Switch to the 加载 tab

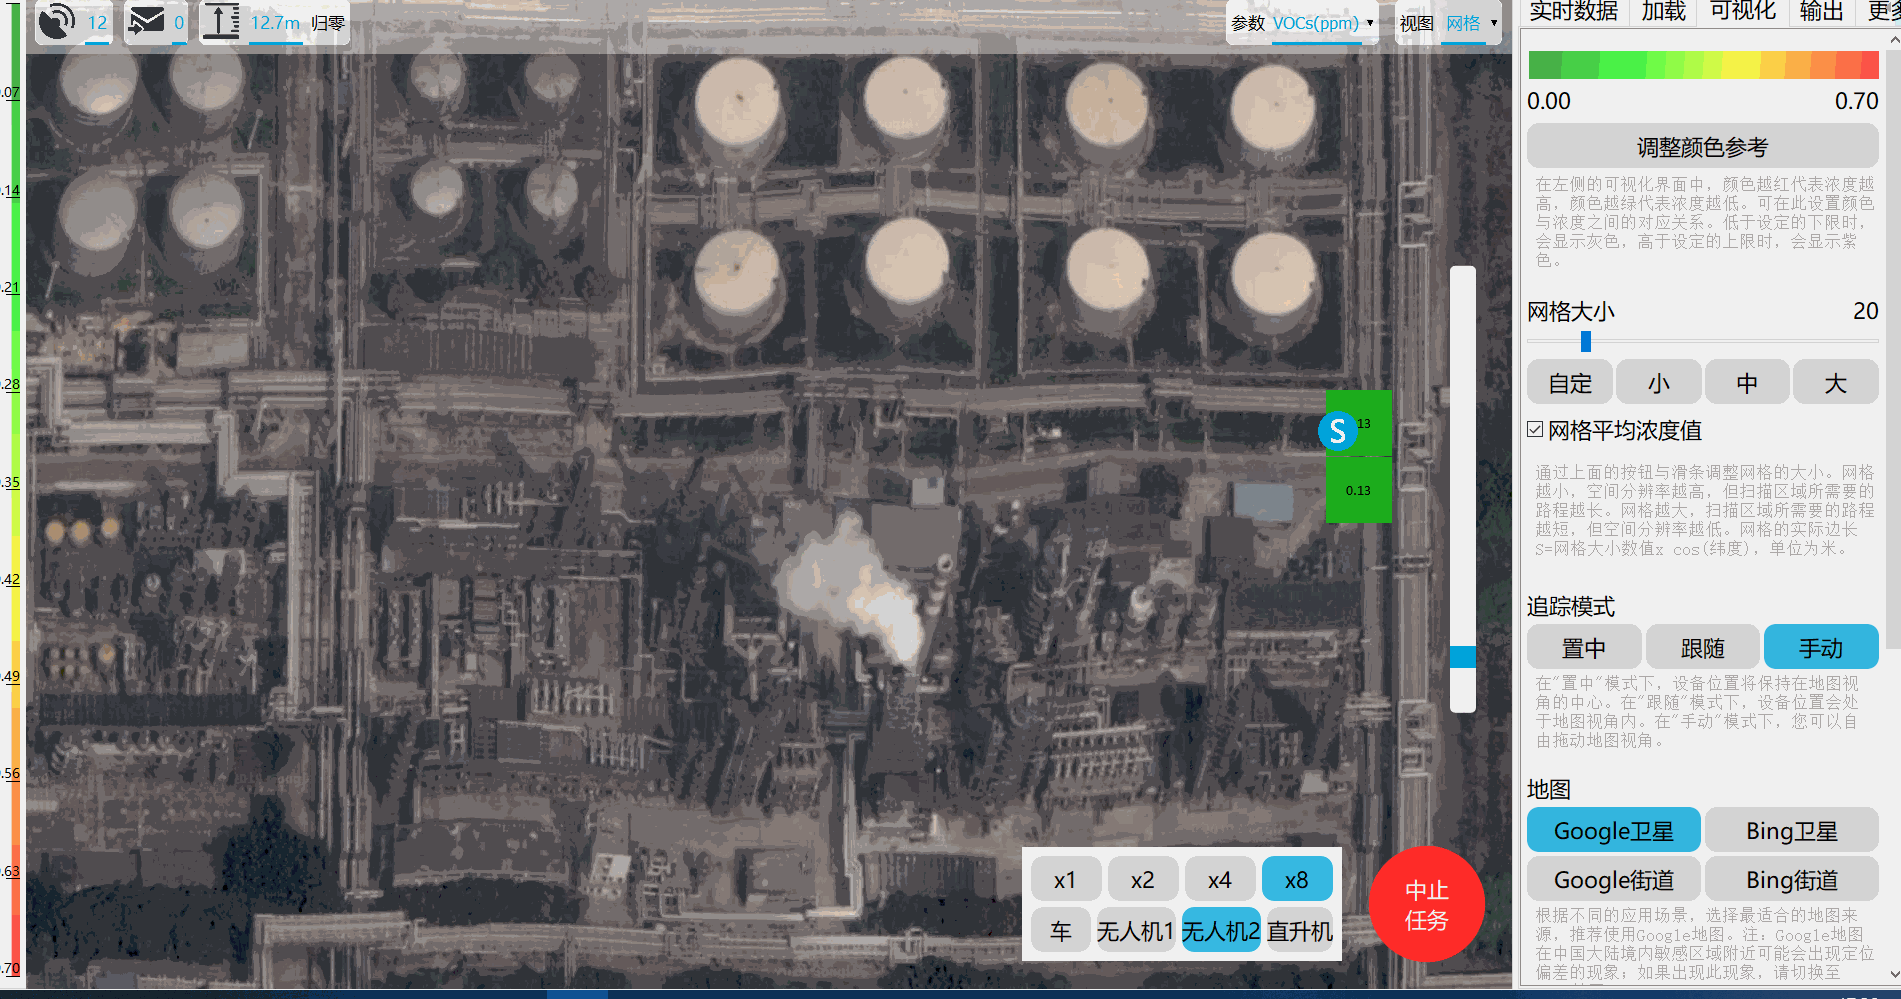point(1664,11)
